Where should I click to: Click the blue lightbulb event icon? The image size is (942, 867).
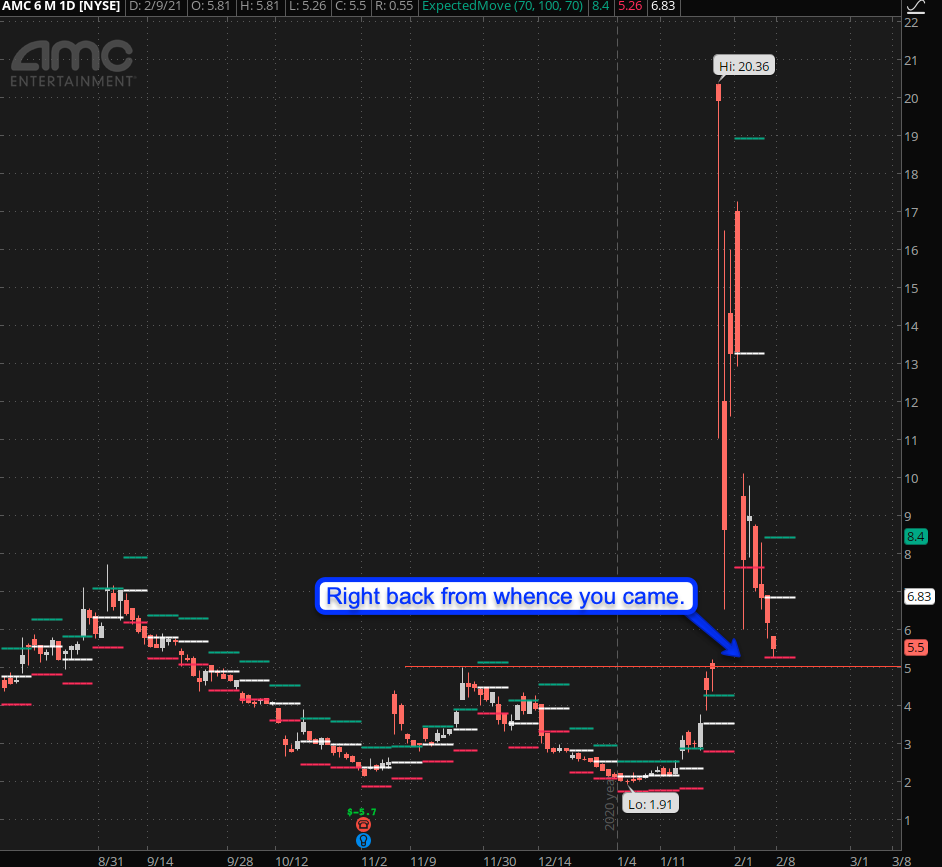[363, 841]
